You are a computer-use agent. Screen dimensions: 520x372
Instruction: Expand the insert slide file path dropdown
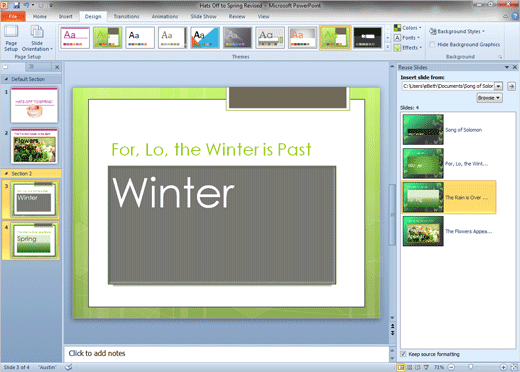[498, 86]
